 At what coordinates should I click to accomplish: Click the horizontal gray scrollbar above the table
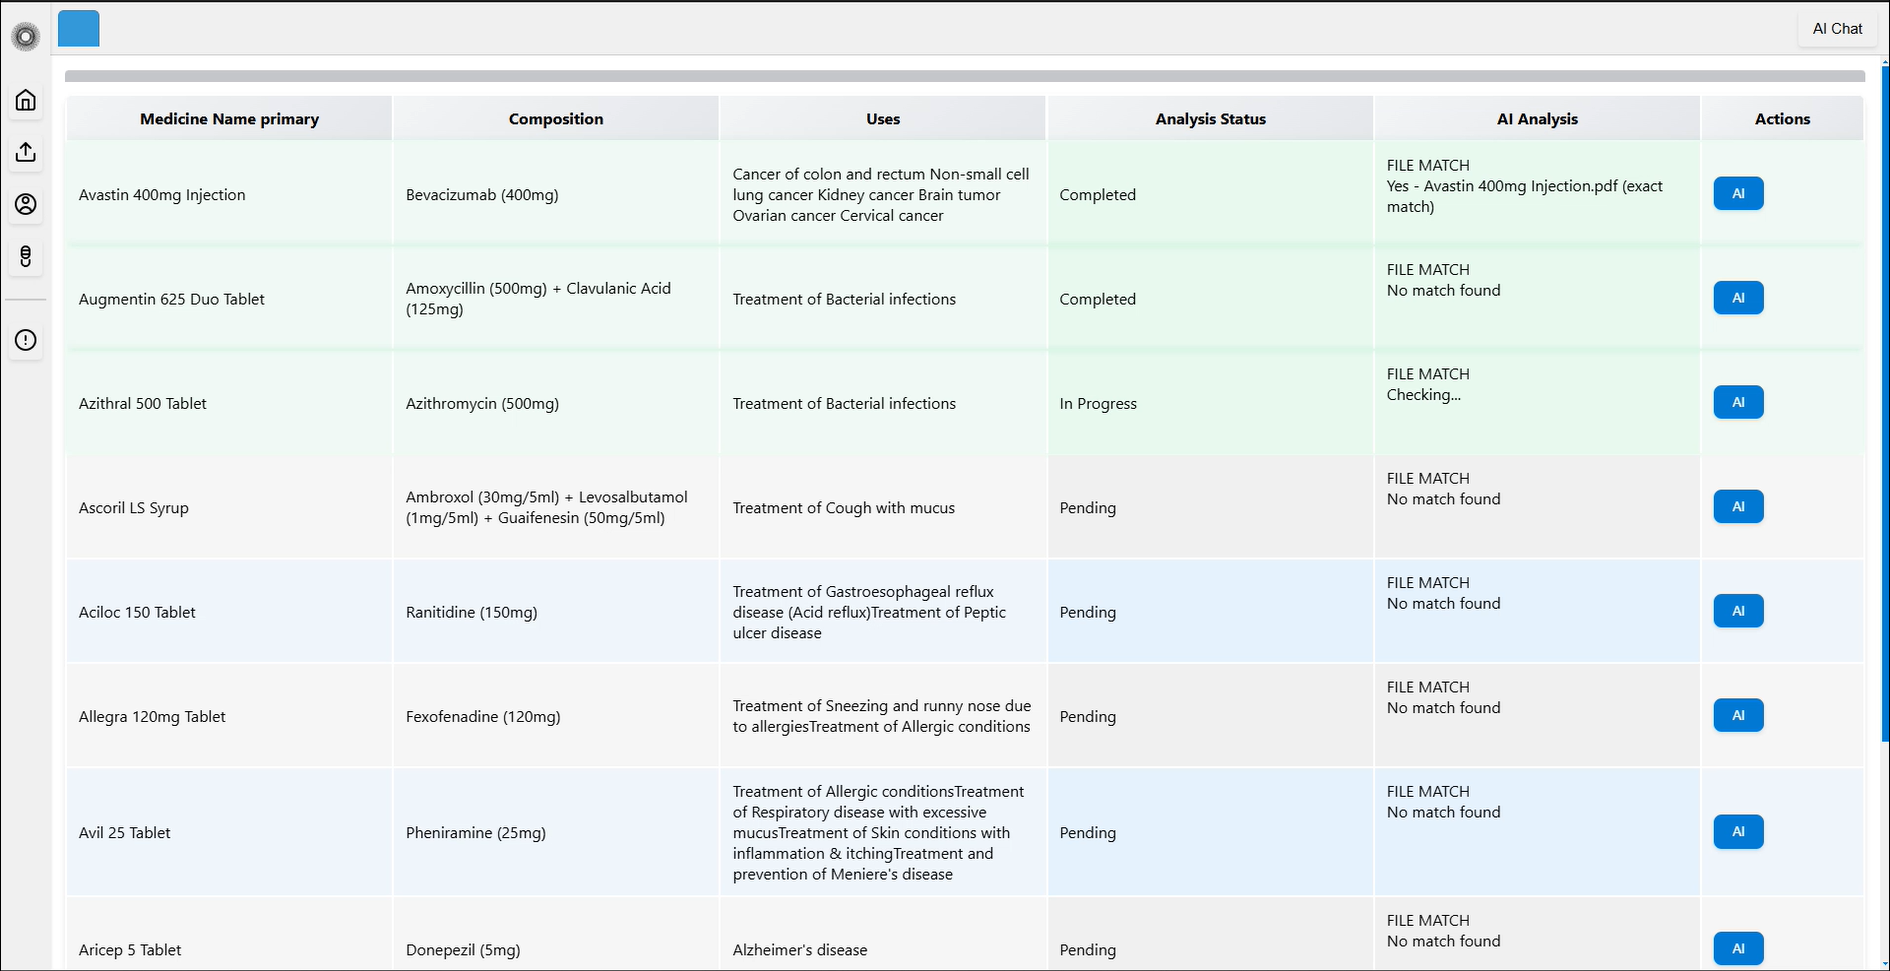(965, 76)
